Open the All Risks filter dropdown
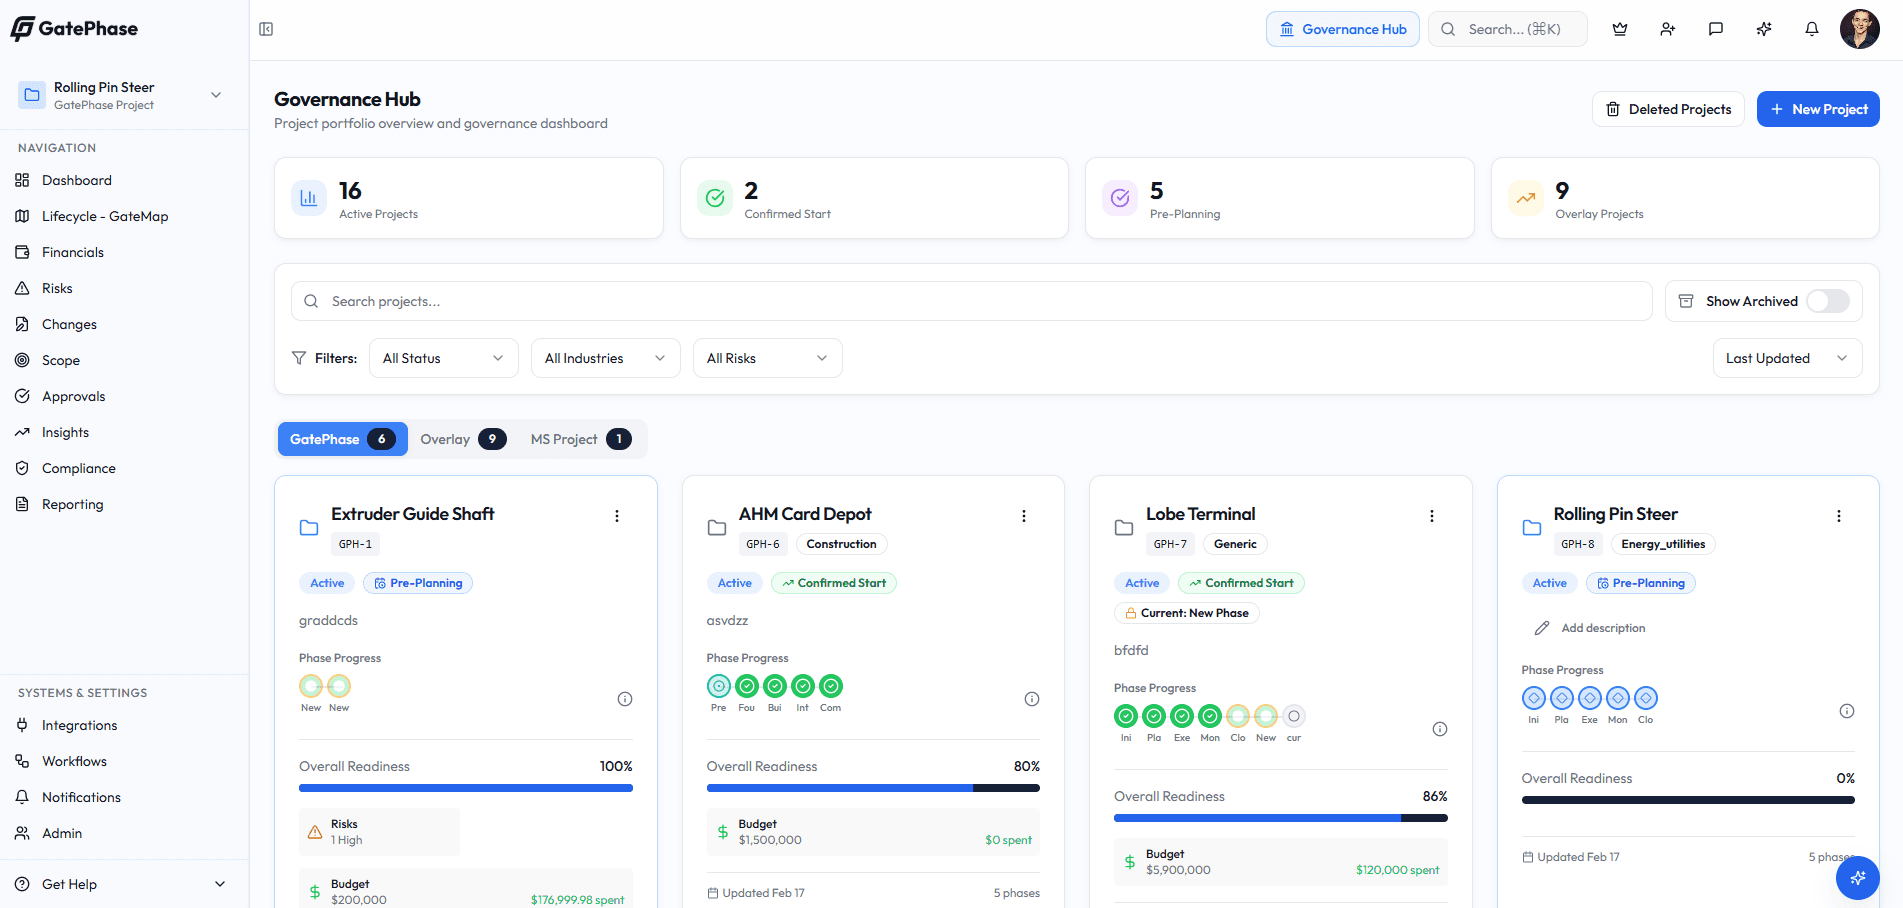Viewport: 1903px width, 908px height. (768, 358)
